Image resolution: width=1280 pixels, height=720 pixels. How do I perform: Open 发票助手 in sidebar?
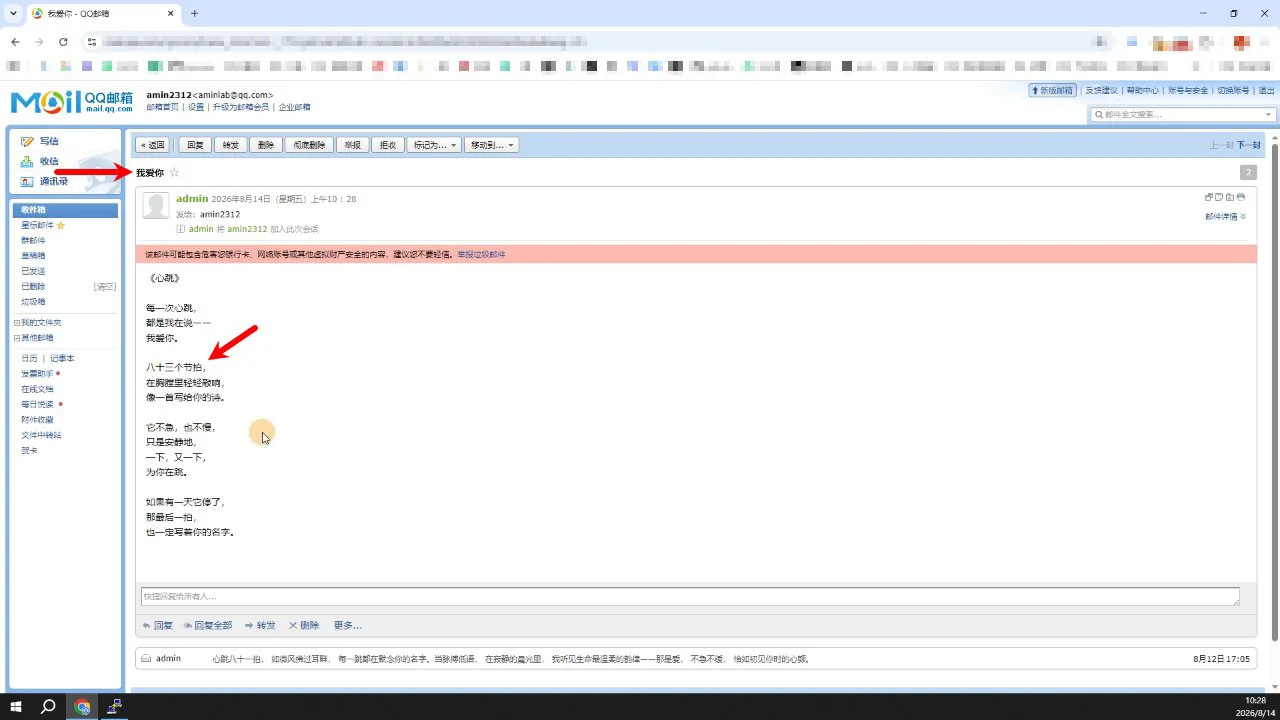37,373
